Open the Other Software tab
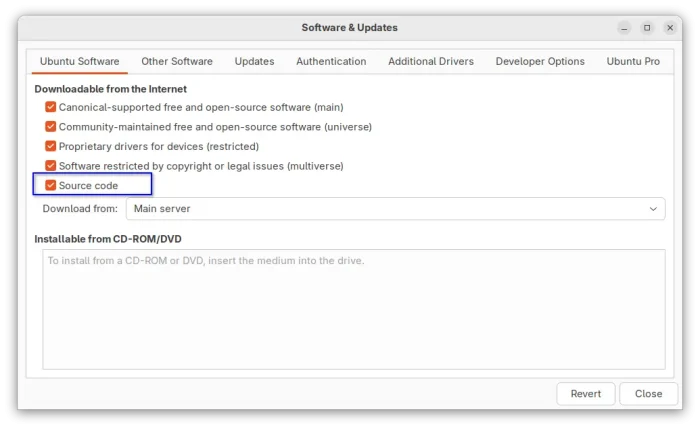This screenshot has width=700, height=429. (177, 62)
